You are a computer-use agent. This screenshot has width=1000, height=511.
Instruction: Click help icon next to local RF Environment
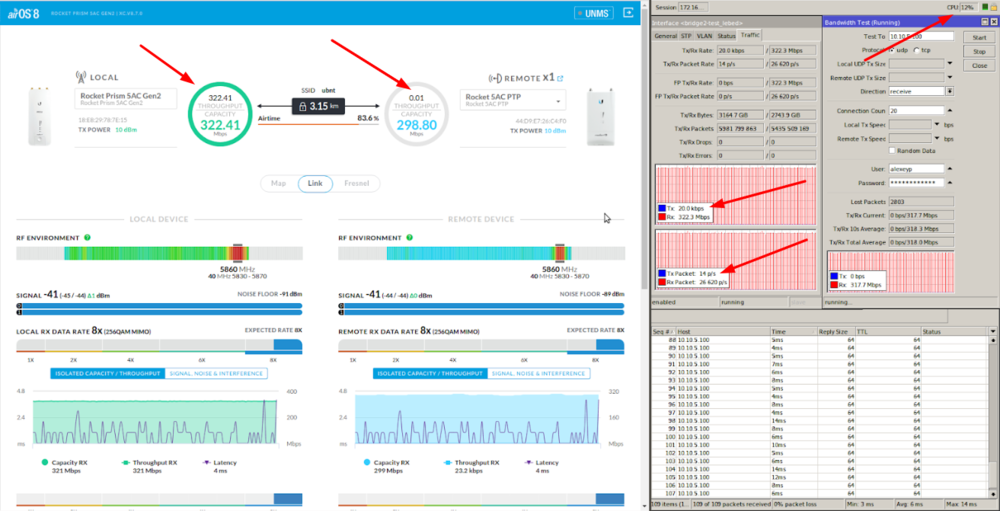point(87,237)
